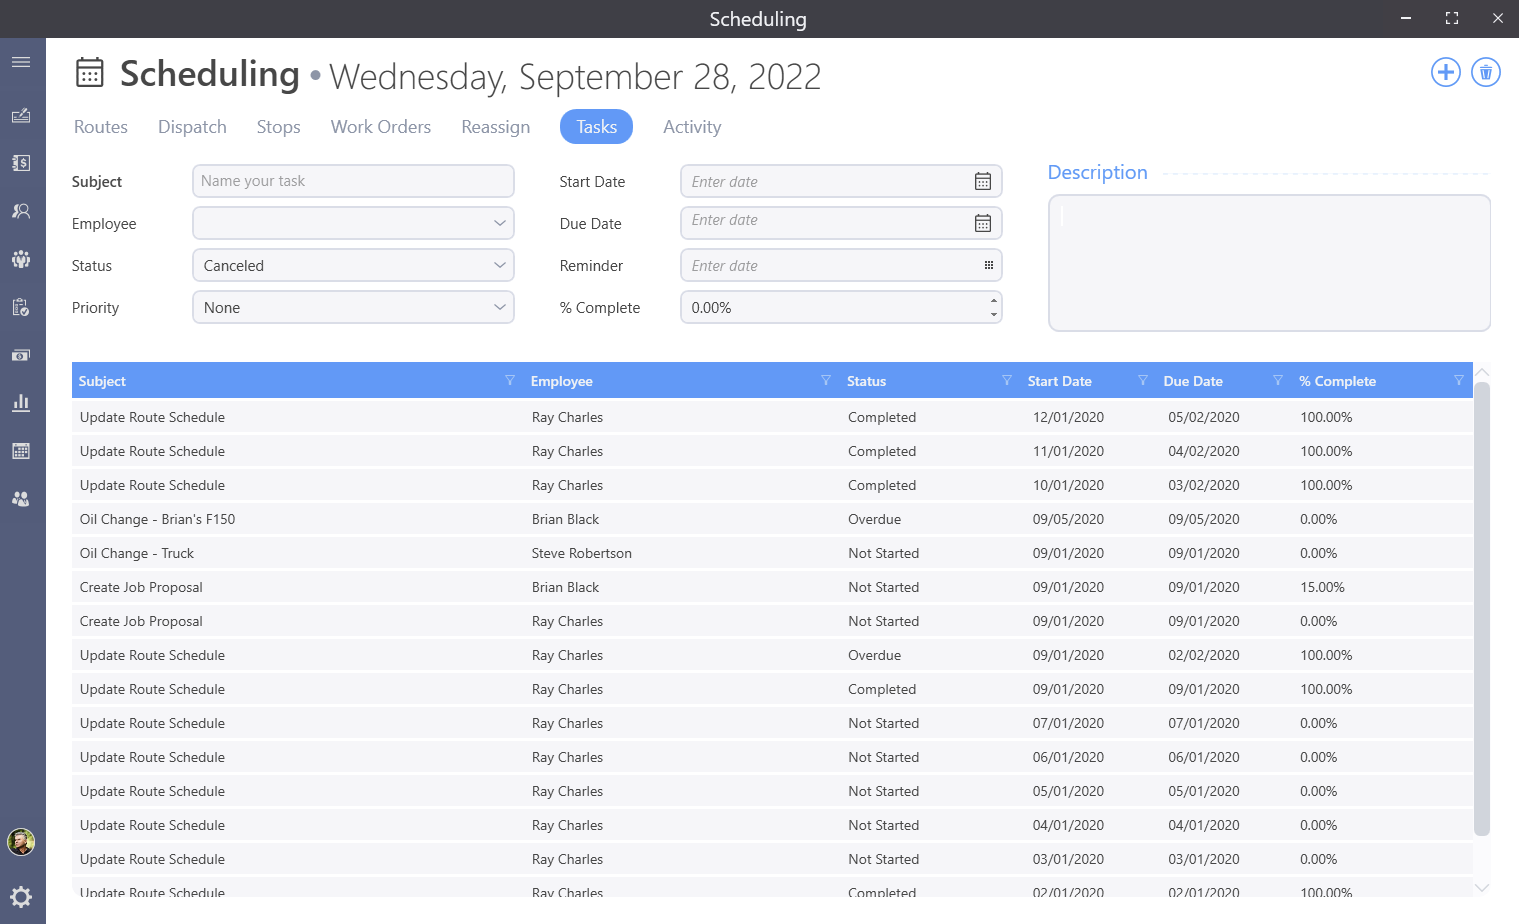Click the add new task plus icon
1519x924 pixels.
point(1445,72)
